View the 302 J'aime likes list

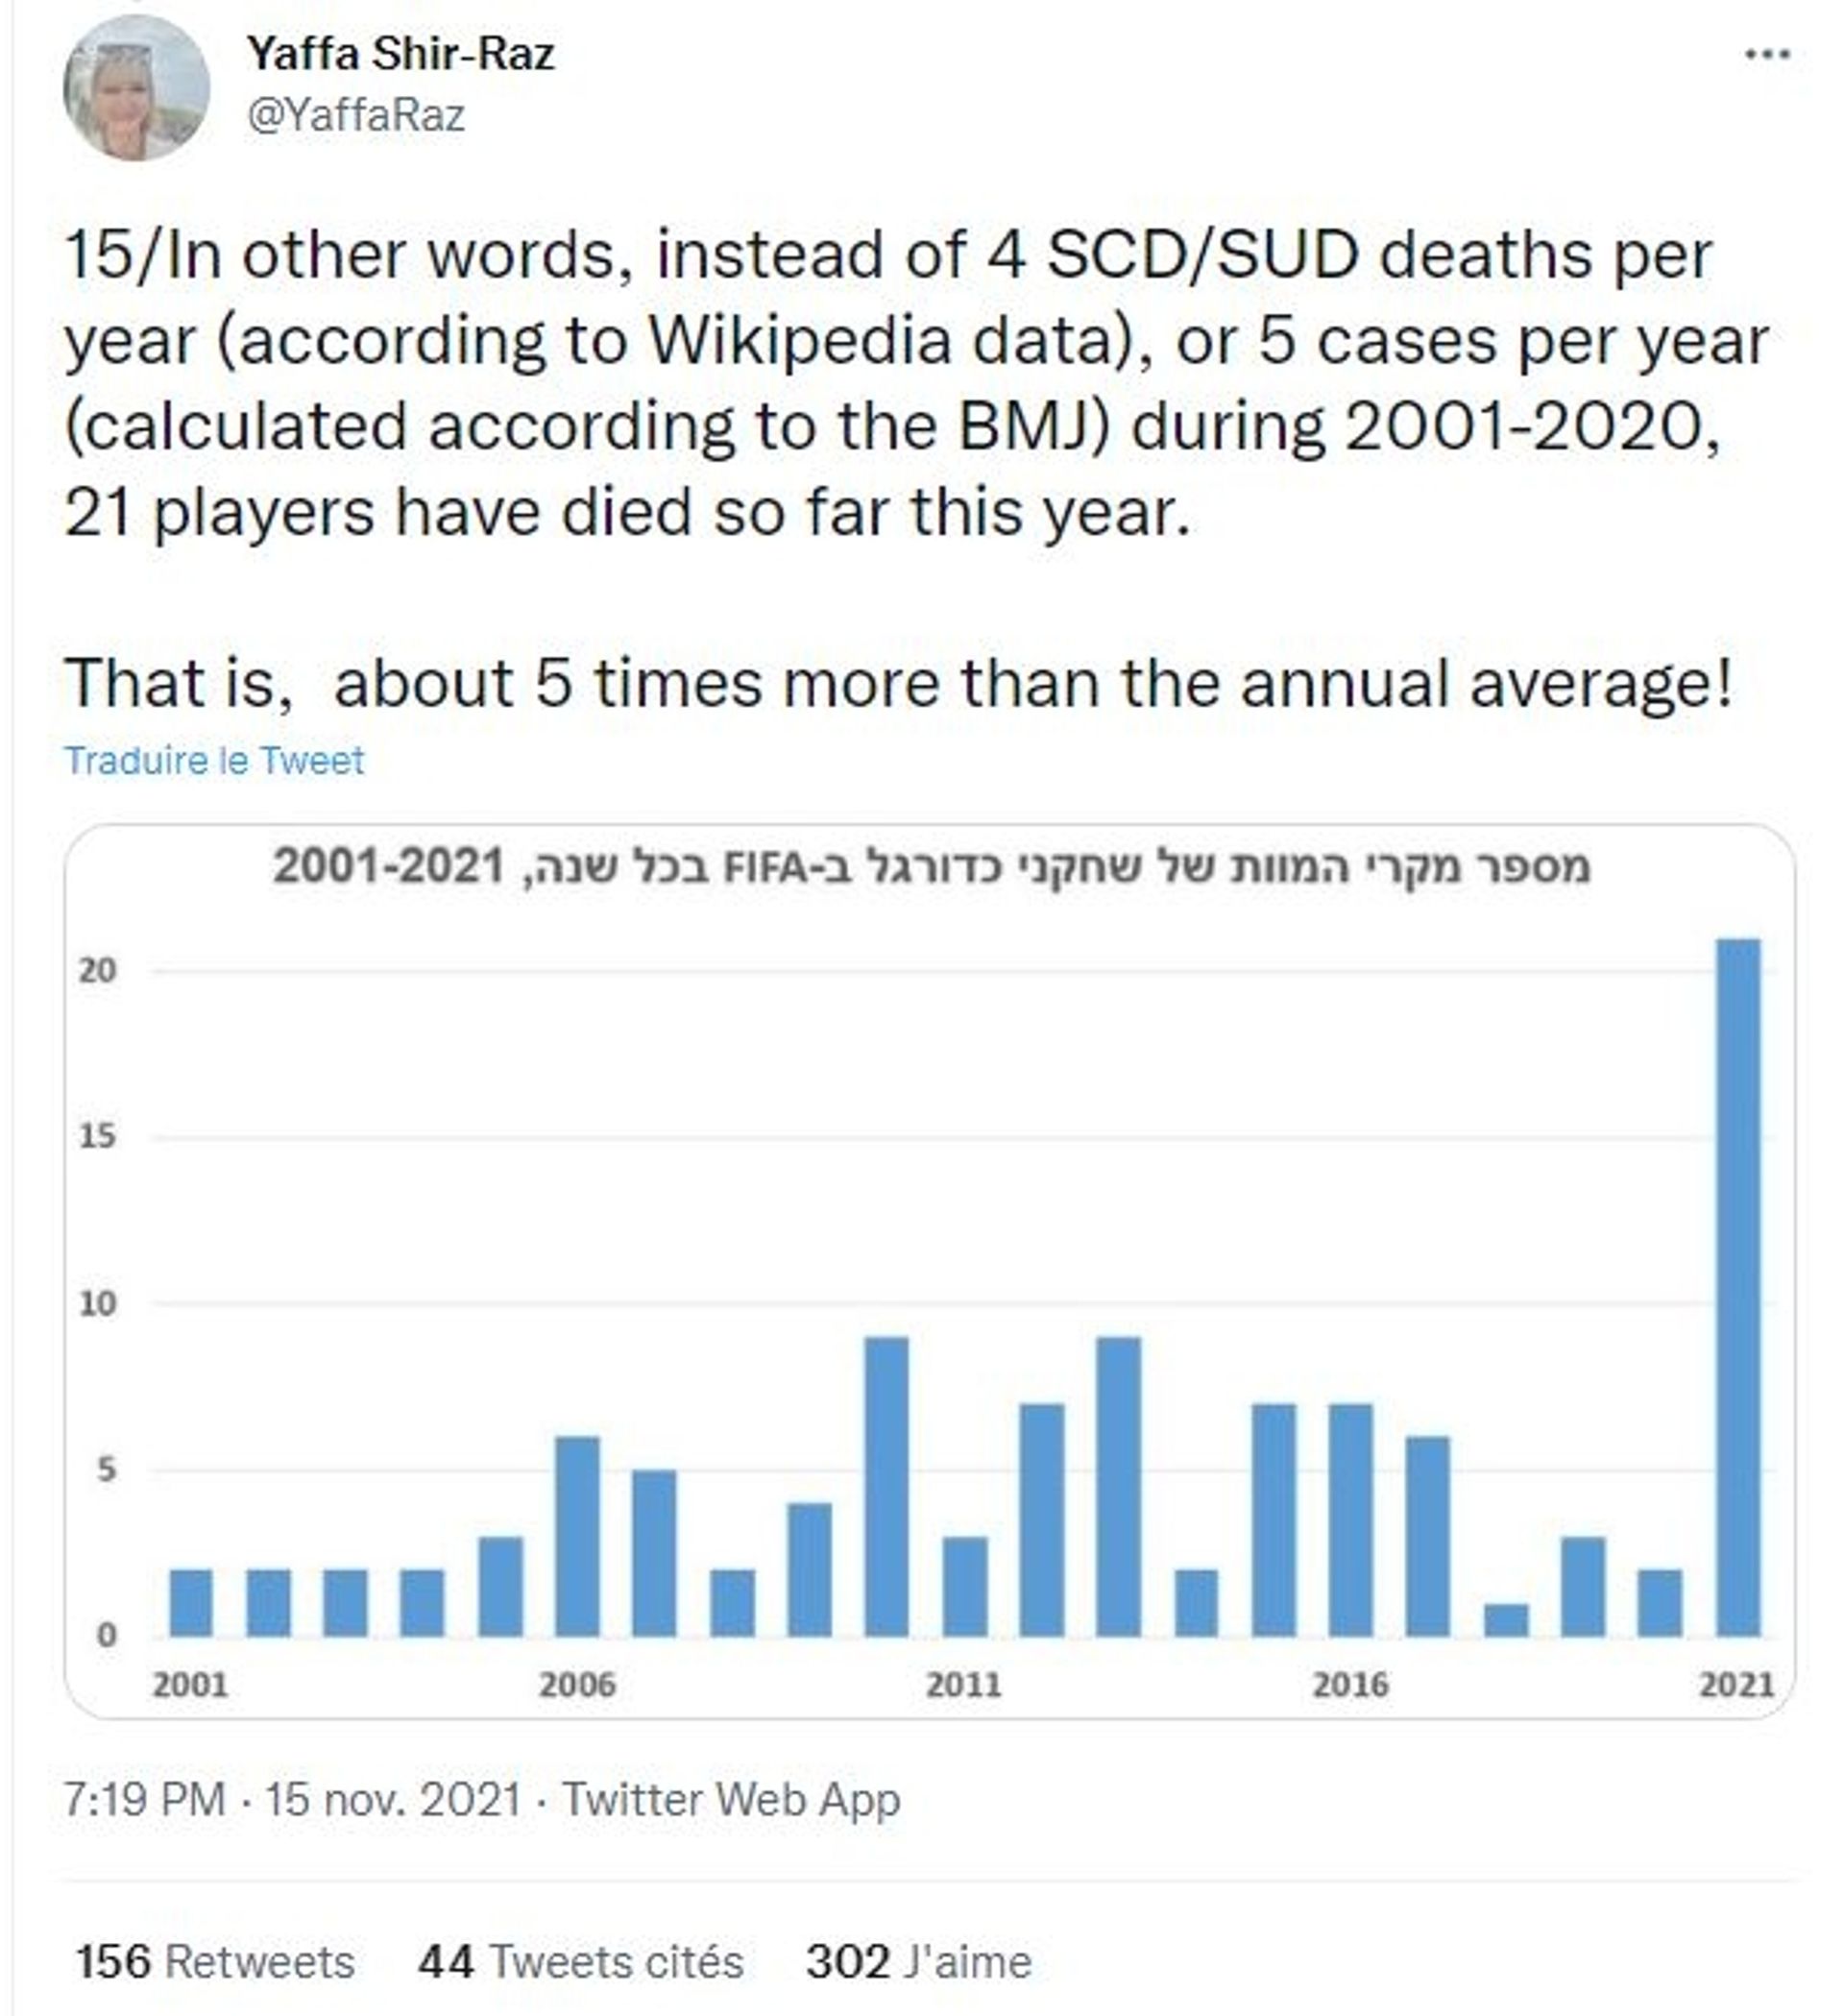[x=919, y=1962]
